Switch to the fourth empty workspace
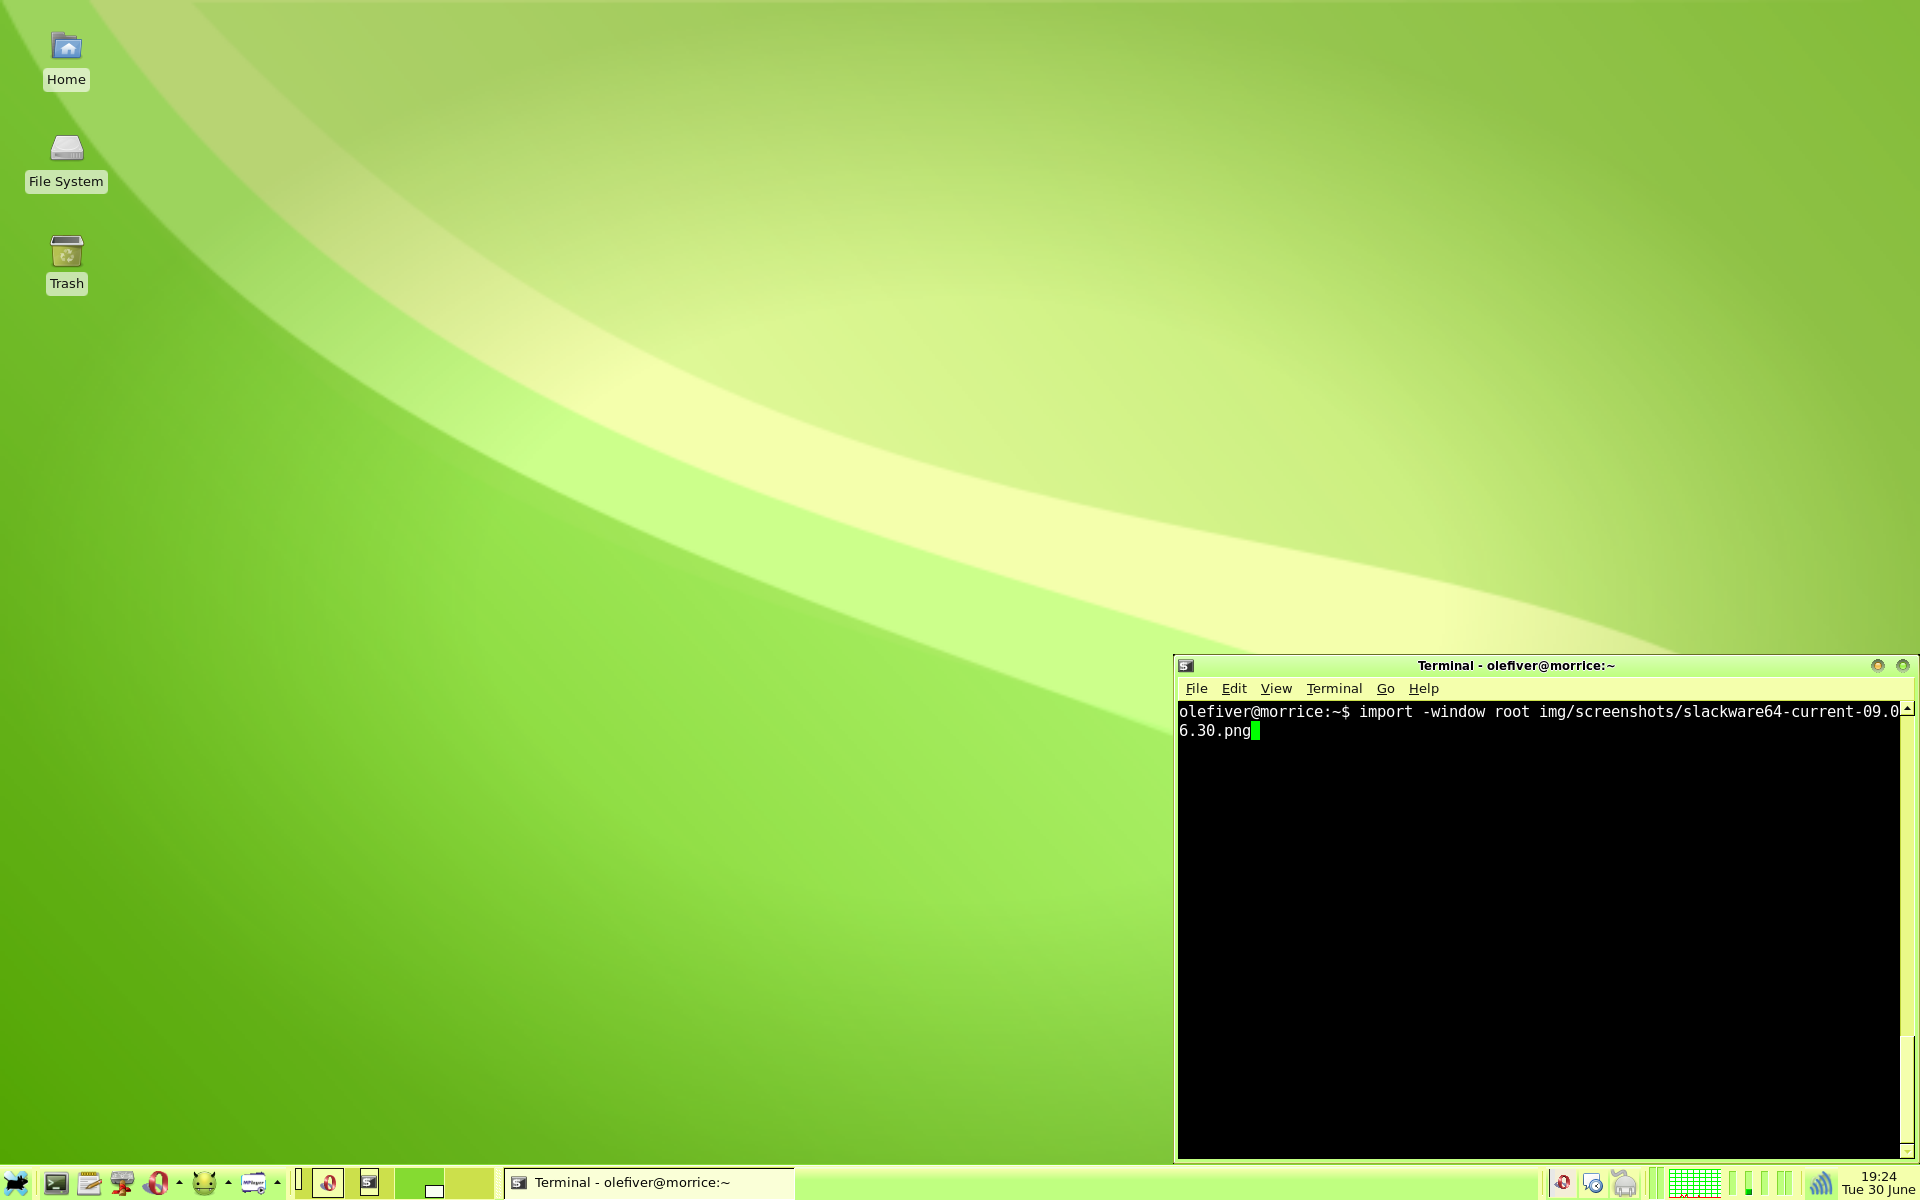 coord(469,1183)
